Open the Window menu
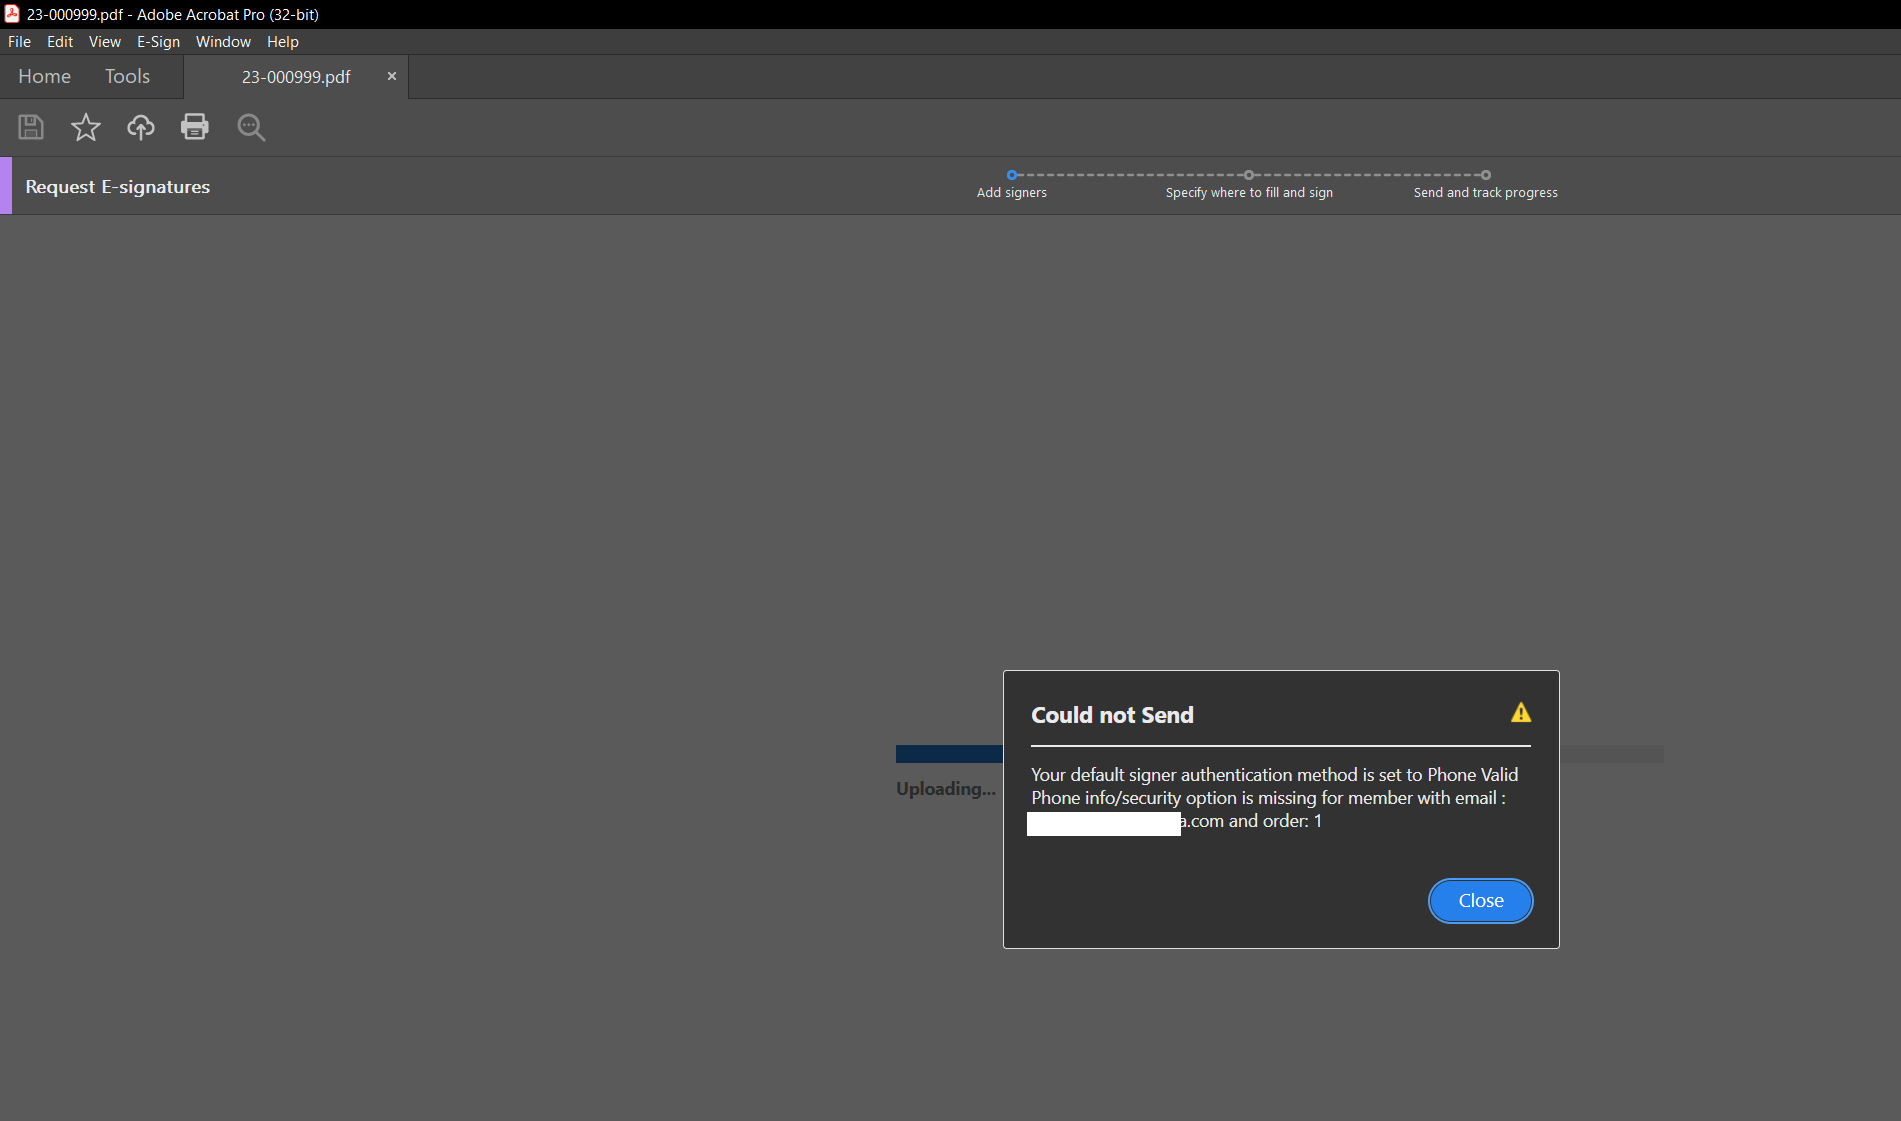 coord(223,41)
